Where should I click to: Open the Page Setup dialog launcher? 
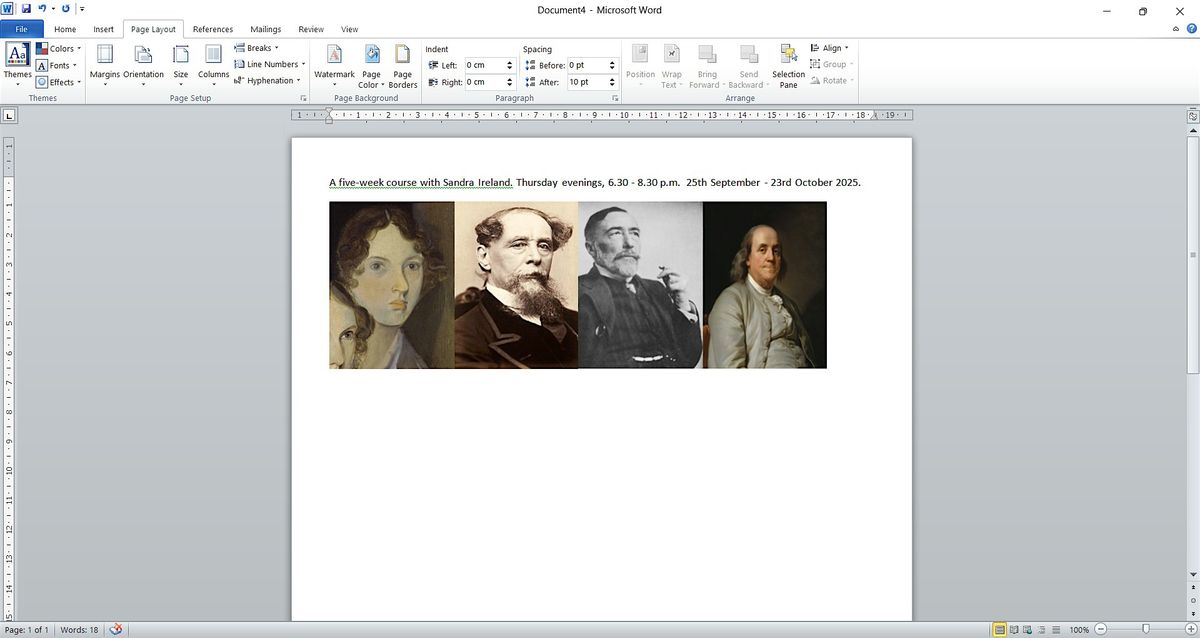tap(302, 98)
